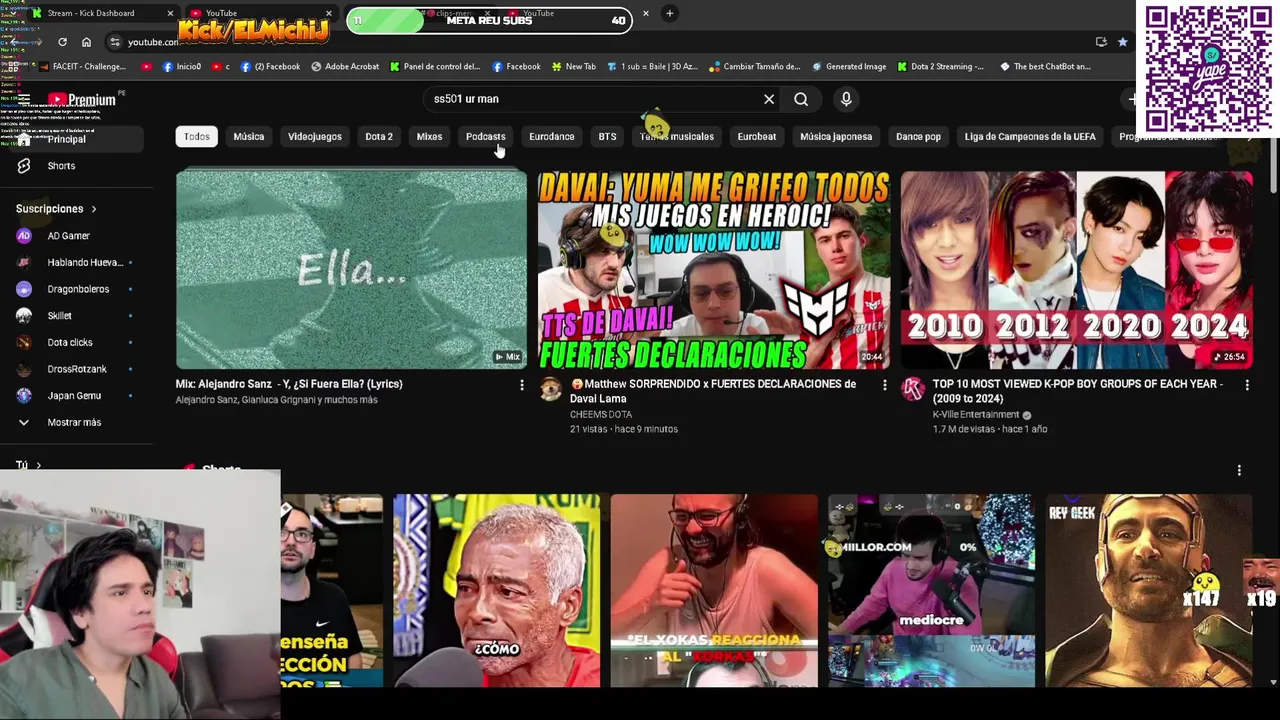This screenshot has width=1280, height=720.
Task: Reload the page in browser
Action: click(62, 42)
